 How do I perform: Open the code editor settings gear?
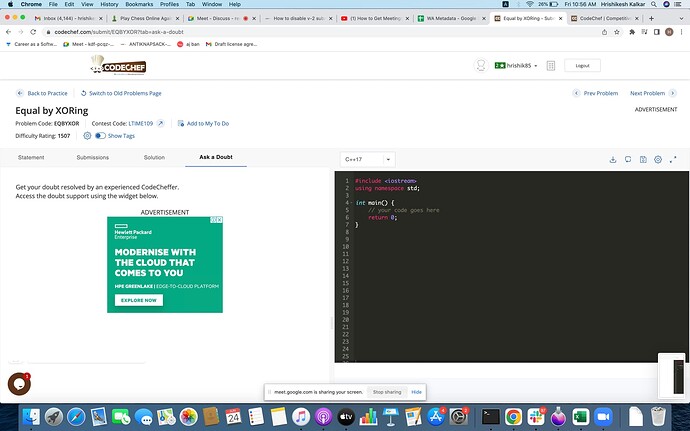pos(658,159)
